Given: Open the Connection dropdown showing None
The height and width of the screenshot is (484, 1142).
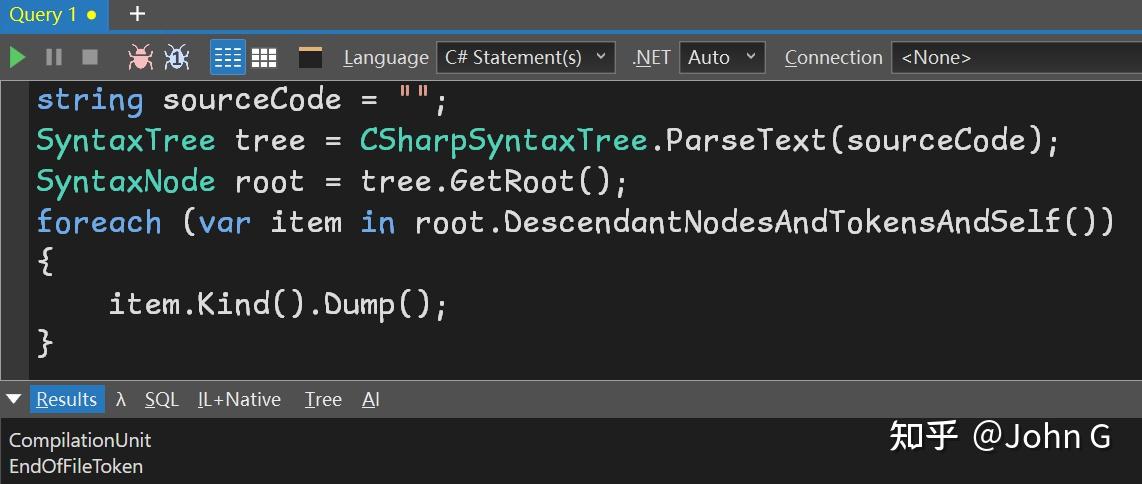Looking at the screenshot, I should click(x=1015, y=57).
